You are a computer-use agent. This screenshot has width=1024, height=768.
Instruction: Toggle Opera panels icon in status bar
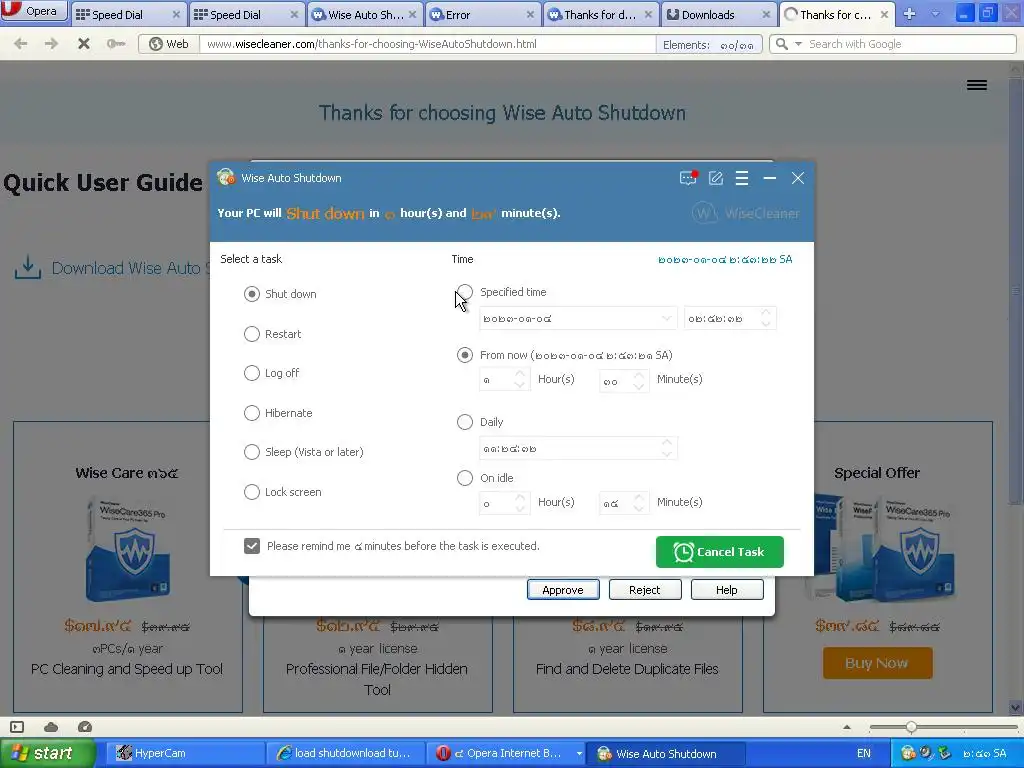17,727
